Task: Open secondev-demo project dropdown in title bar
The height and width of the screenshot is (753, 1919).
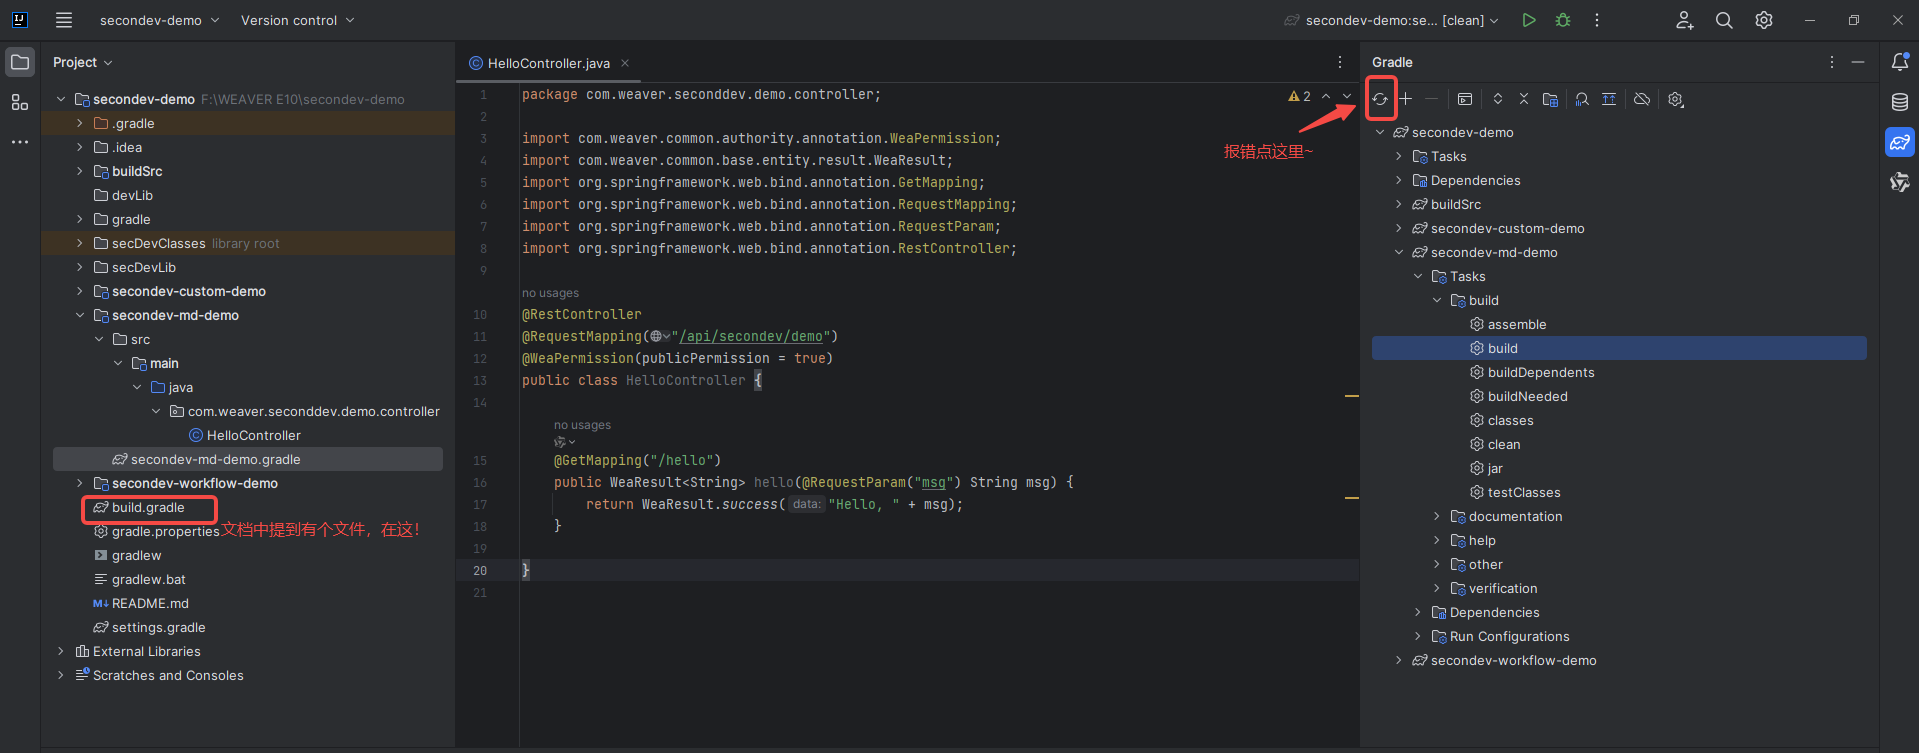Action: click(x=159, y=20)
